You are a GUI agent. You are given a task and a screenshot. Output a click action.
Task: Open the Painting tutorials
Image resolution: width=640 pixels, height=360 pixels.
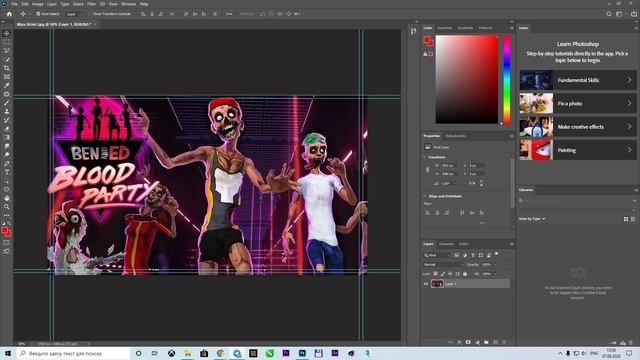(x=578, y=150)
